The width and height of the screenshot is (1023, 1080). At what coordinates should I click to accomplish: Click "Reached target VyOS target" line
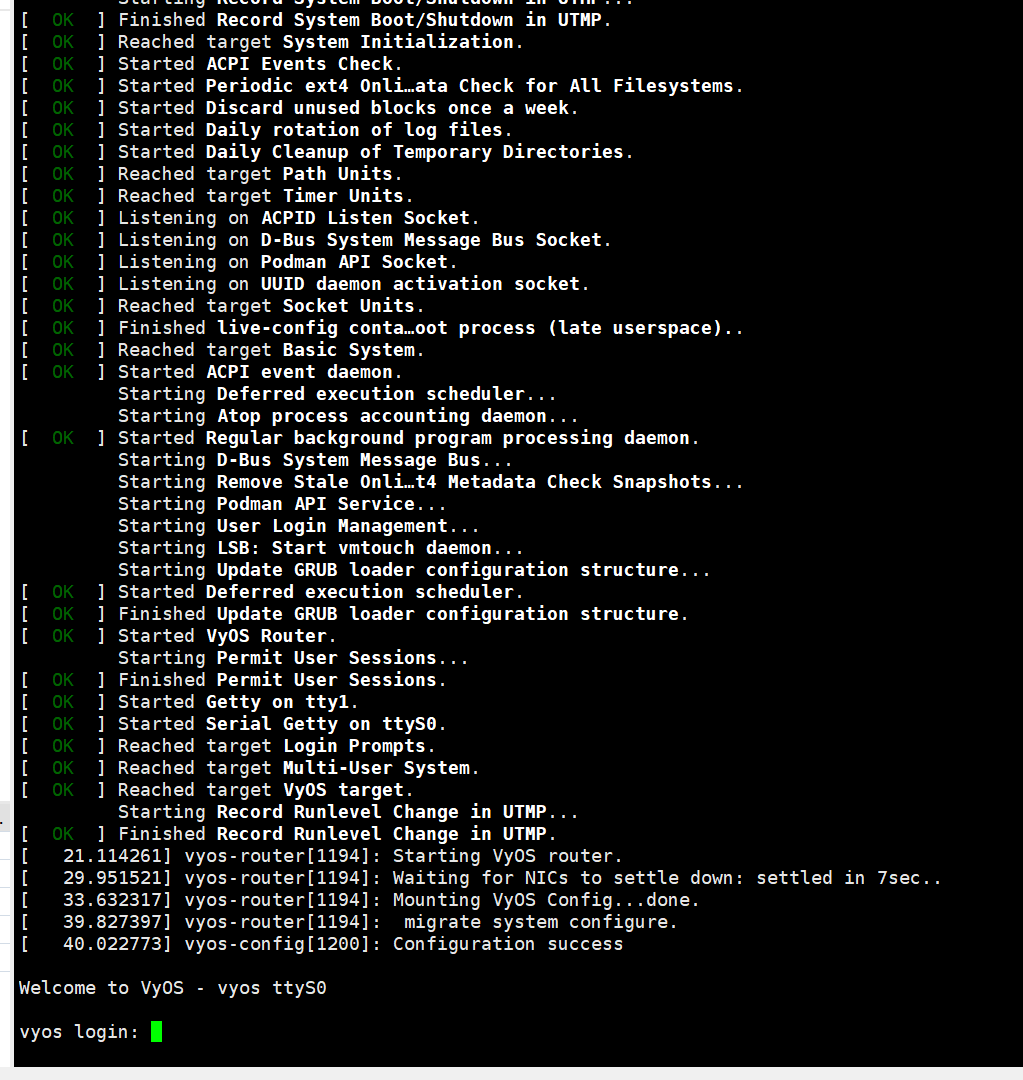point(265,790)
